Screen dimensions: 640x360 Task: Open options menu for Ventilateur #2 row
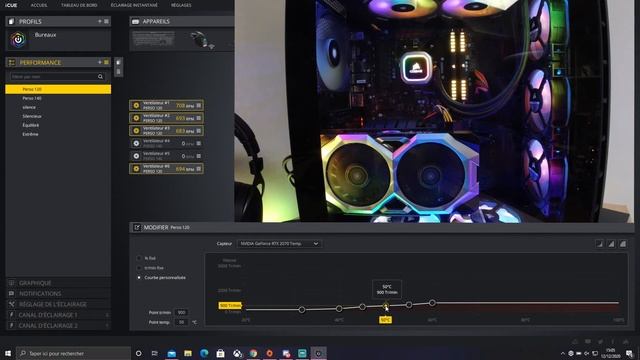(199, 118)
